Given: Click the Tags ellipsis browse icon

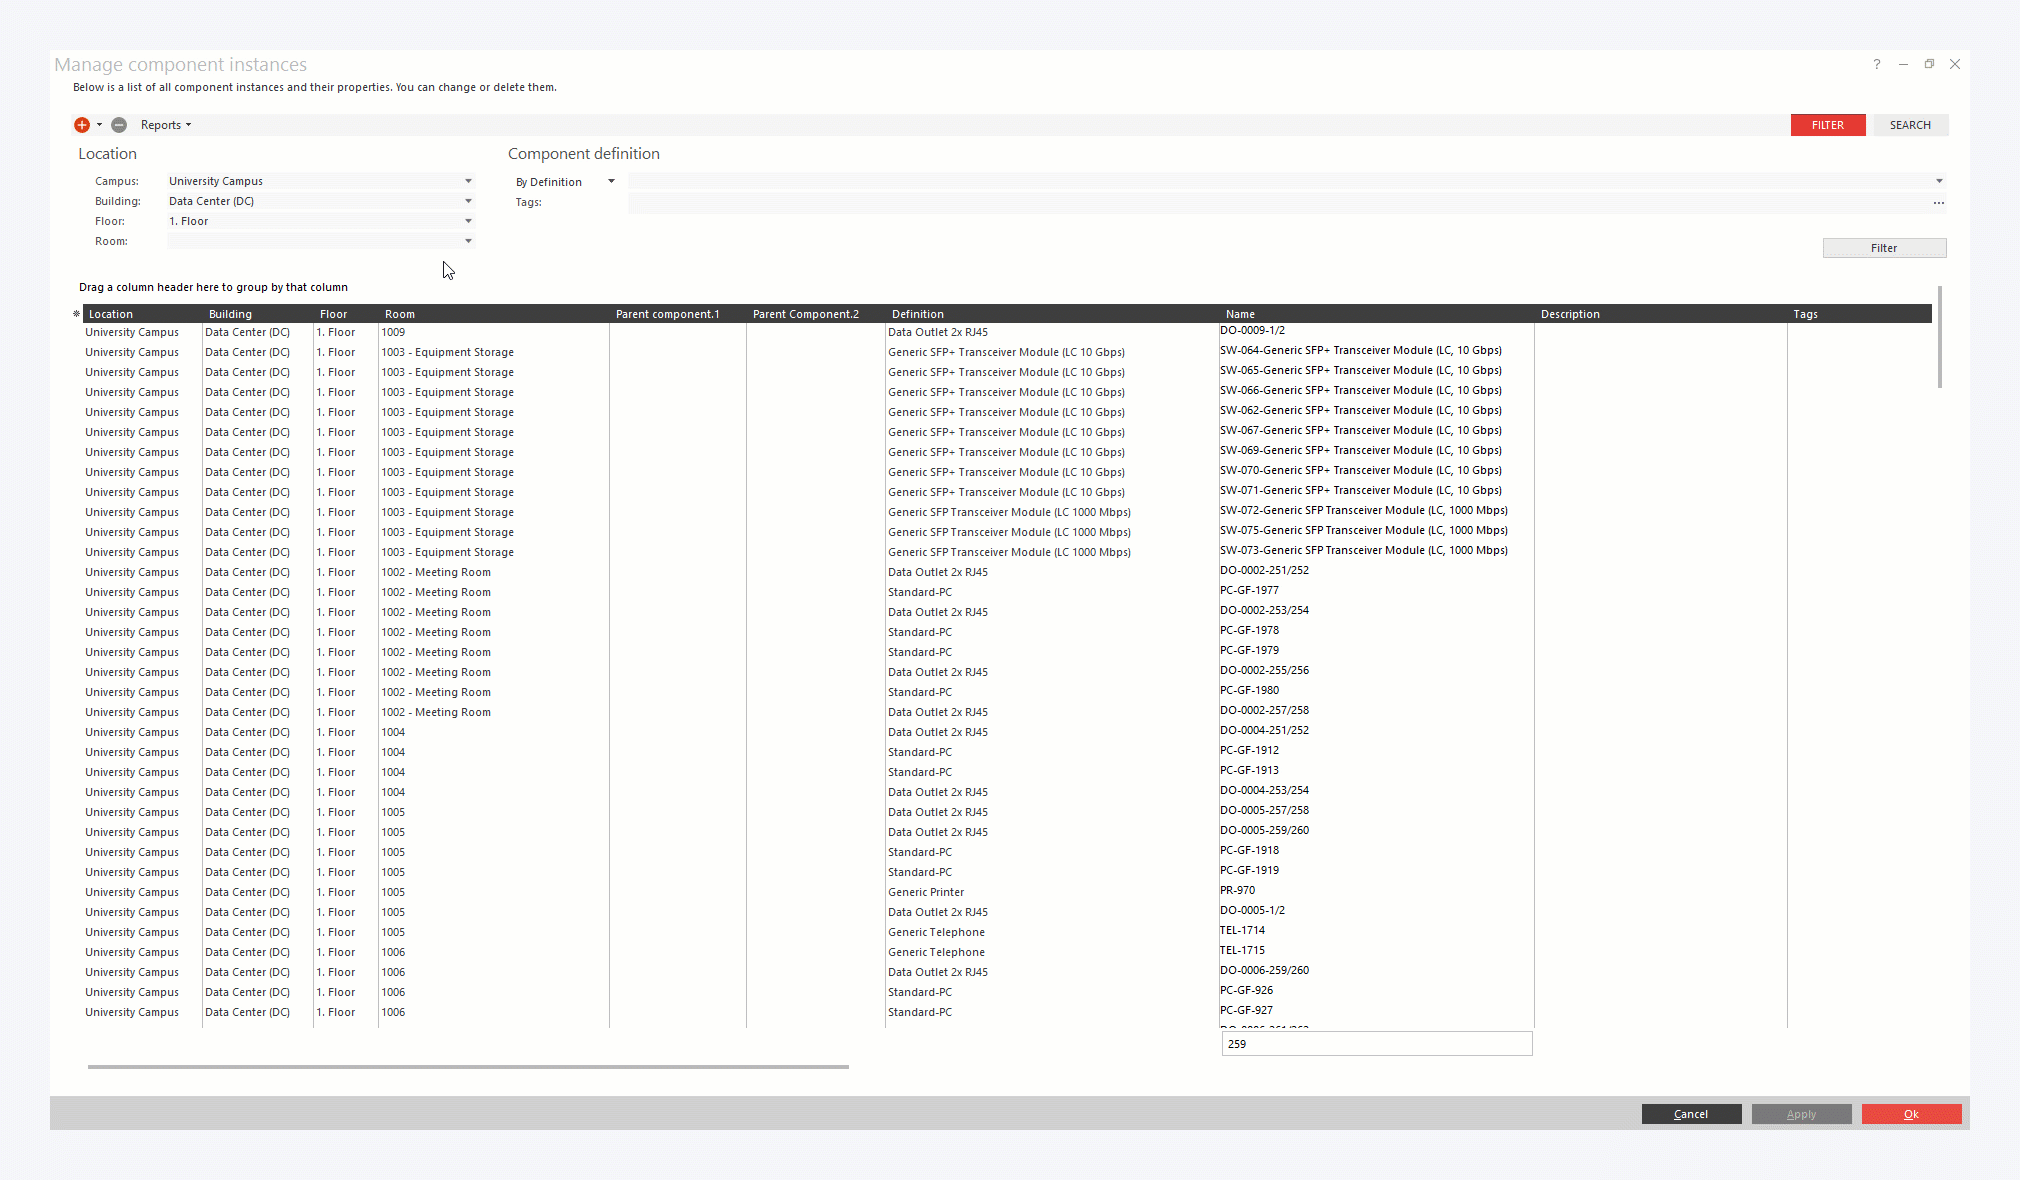Looking at the screenshot, I should pos(1938,203).
